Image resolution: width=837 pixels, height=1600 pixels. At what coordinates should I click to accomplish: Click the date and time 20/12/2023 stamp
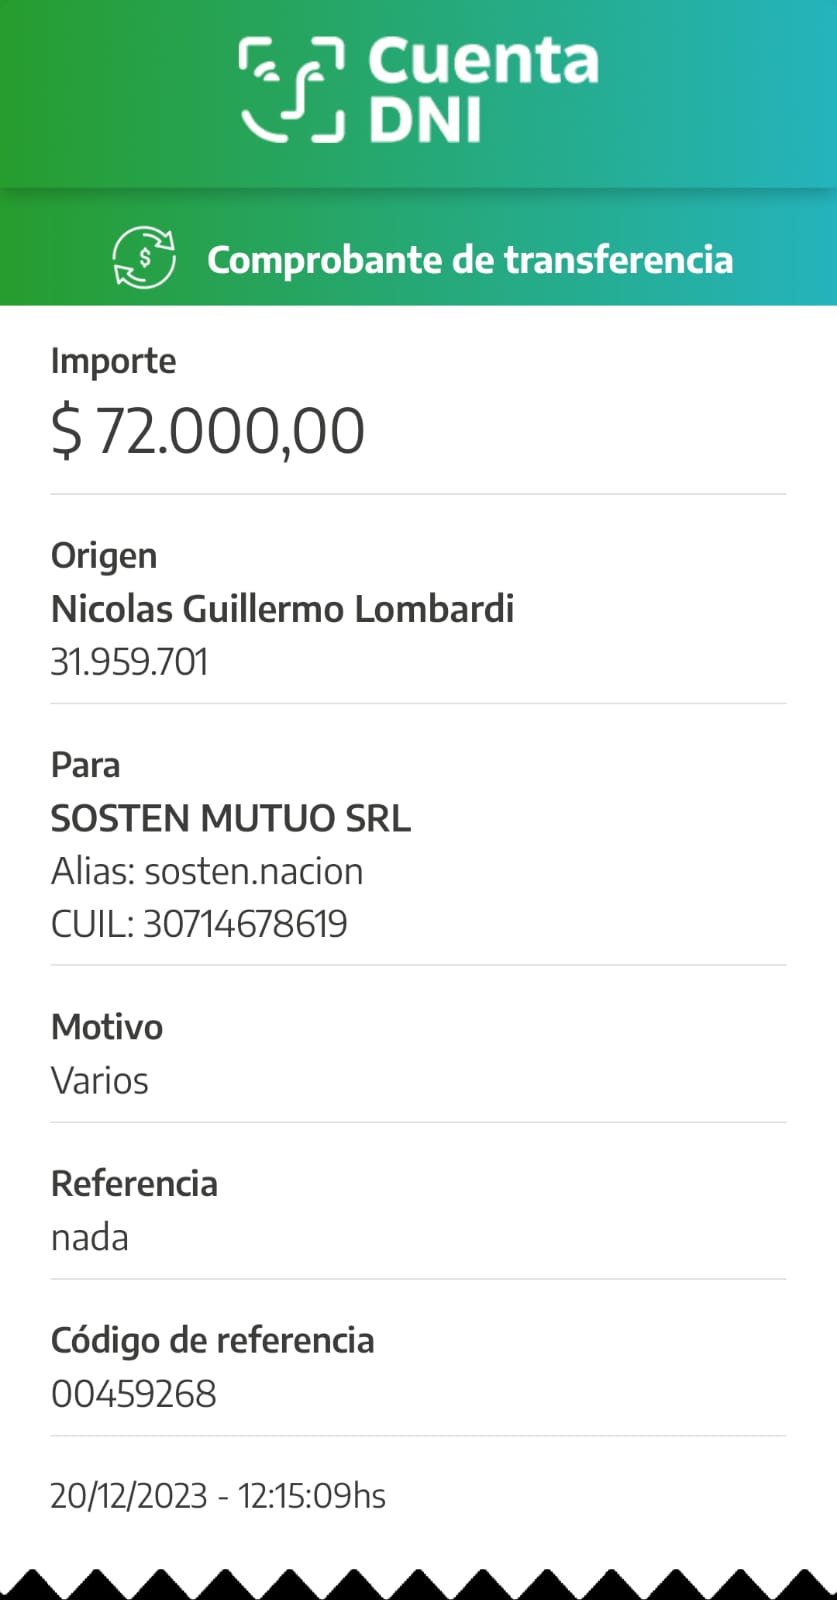point(218,1496)
